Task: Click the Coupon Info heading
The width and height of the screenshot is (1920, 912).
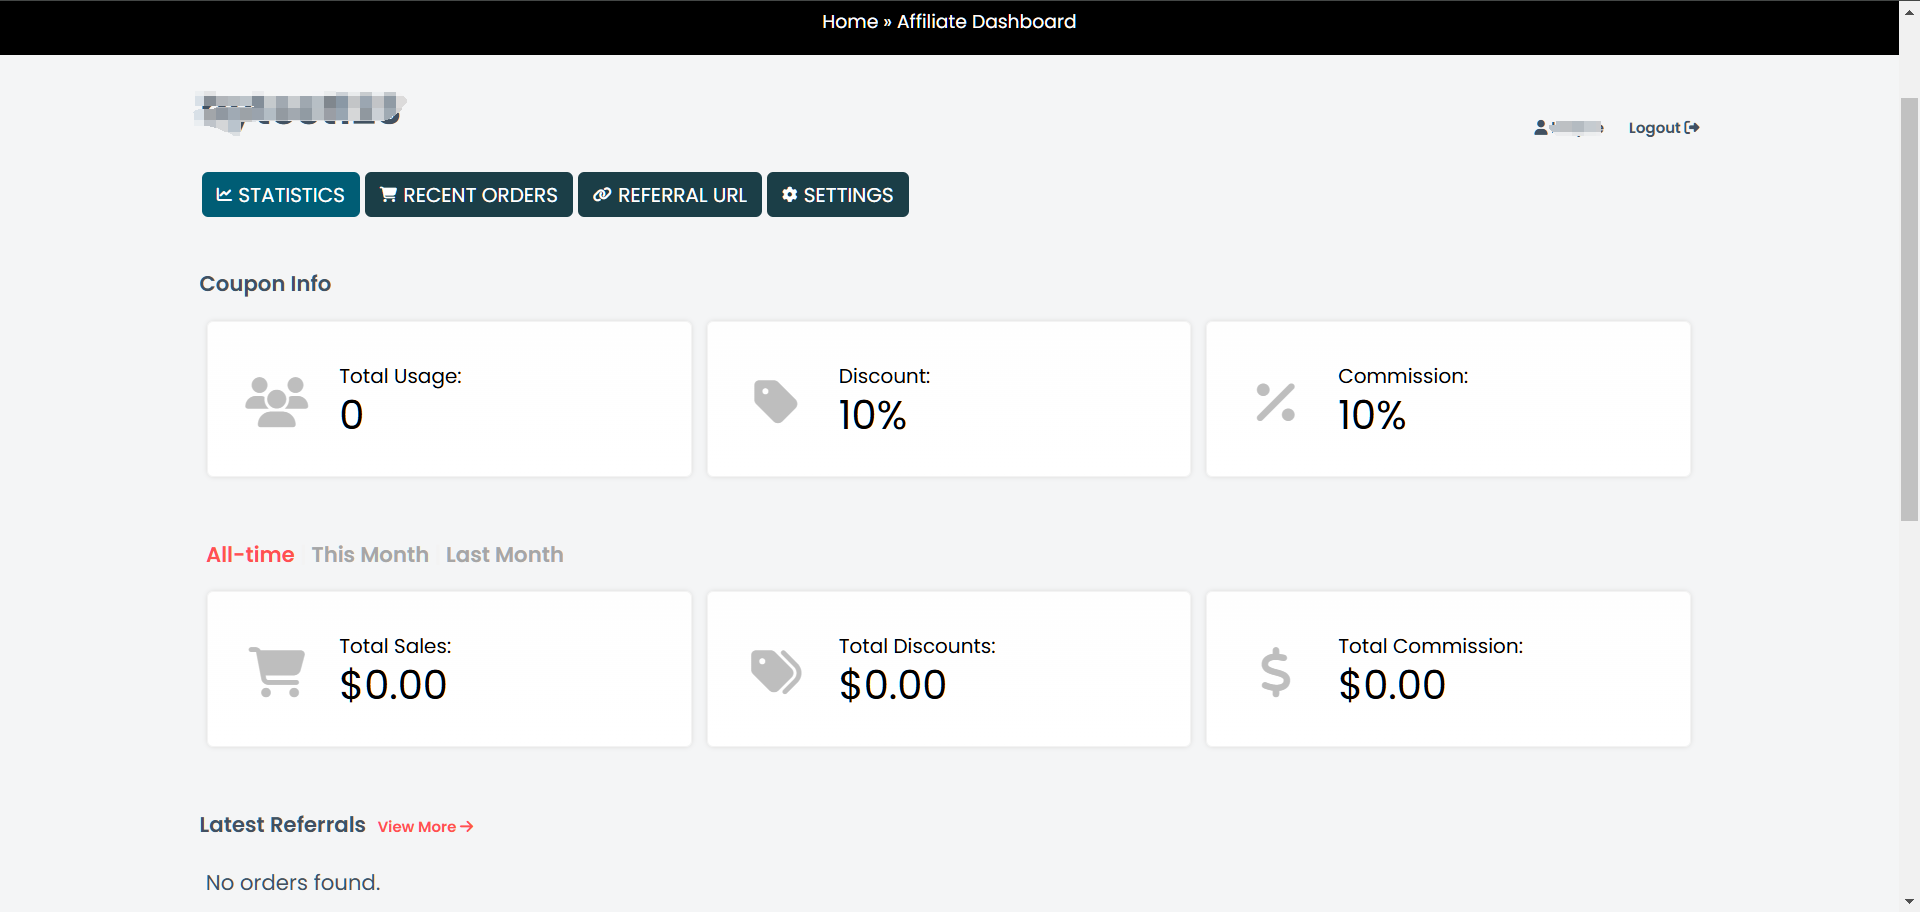Action: pos(265,284)
